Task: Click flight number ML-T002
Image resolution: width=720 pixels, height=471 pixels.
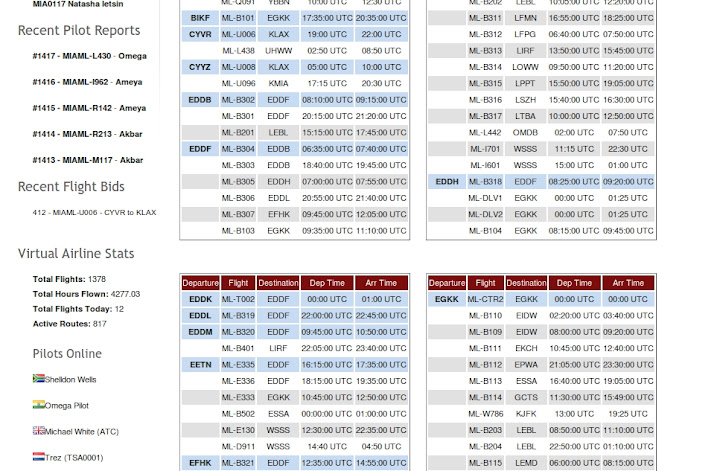Action: 238,299
